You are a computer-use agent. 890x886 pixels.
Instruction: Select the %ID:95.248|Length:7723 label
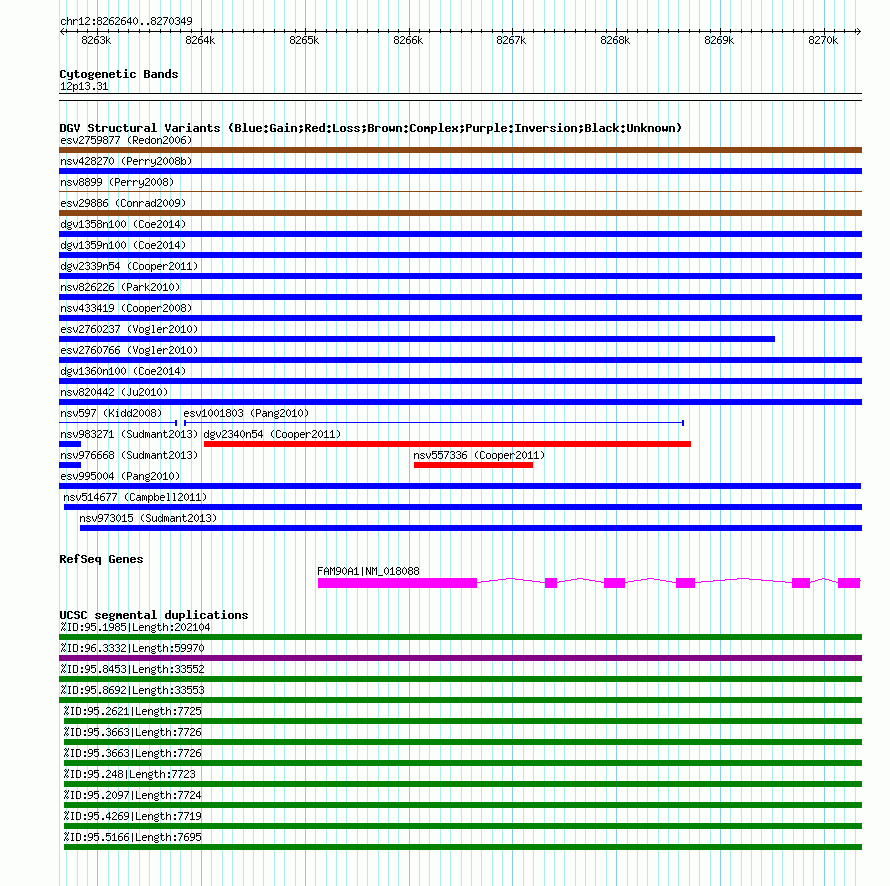coord(129,774)
